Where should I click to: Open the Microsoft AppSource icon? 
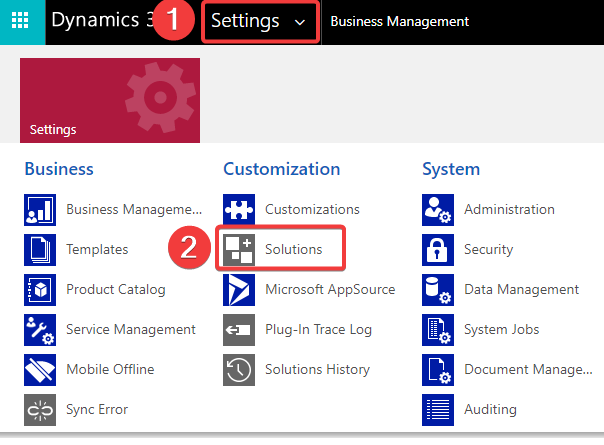point(239,290)
